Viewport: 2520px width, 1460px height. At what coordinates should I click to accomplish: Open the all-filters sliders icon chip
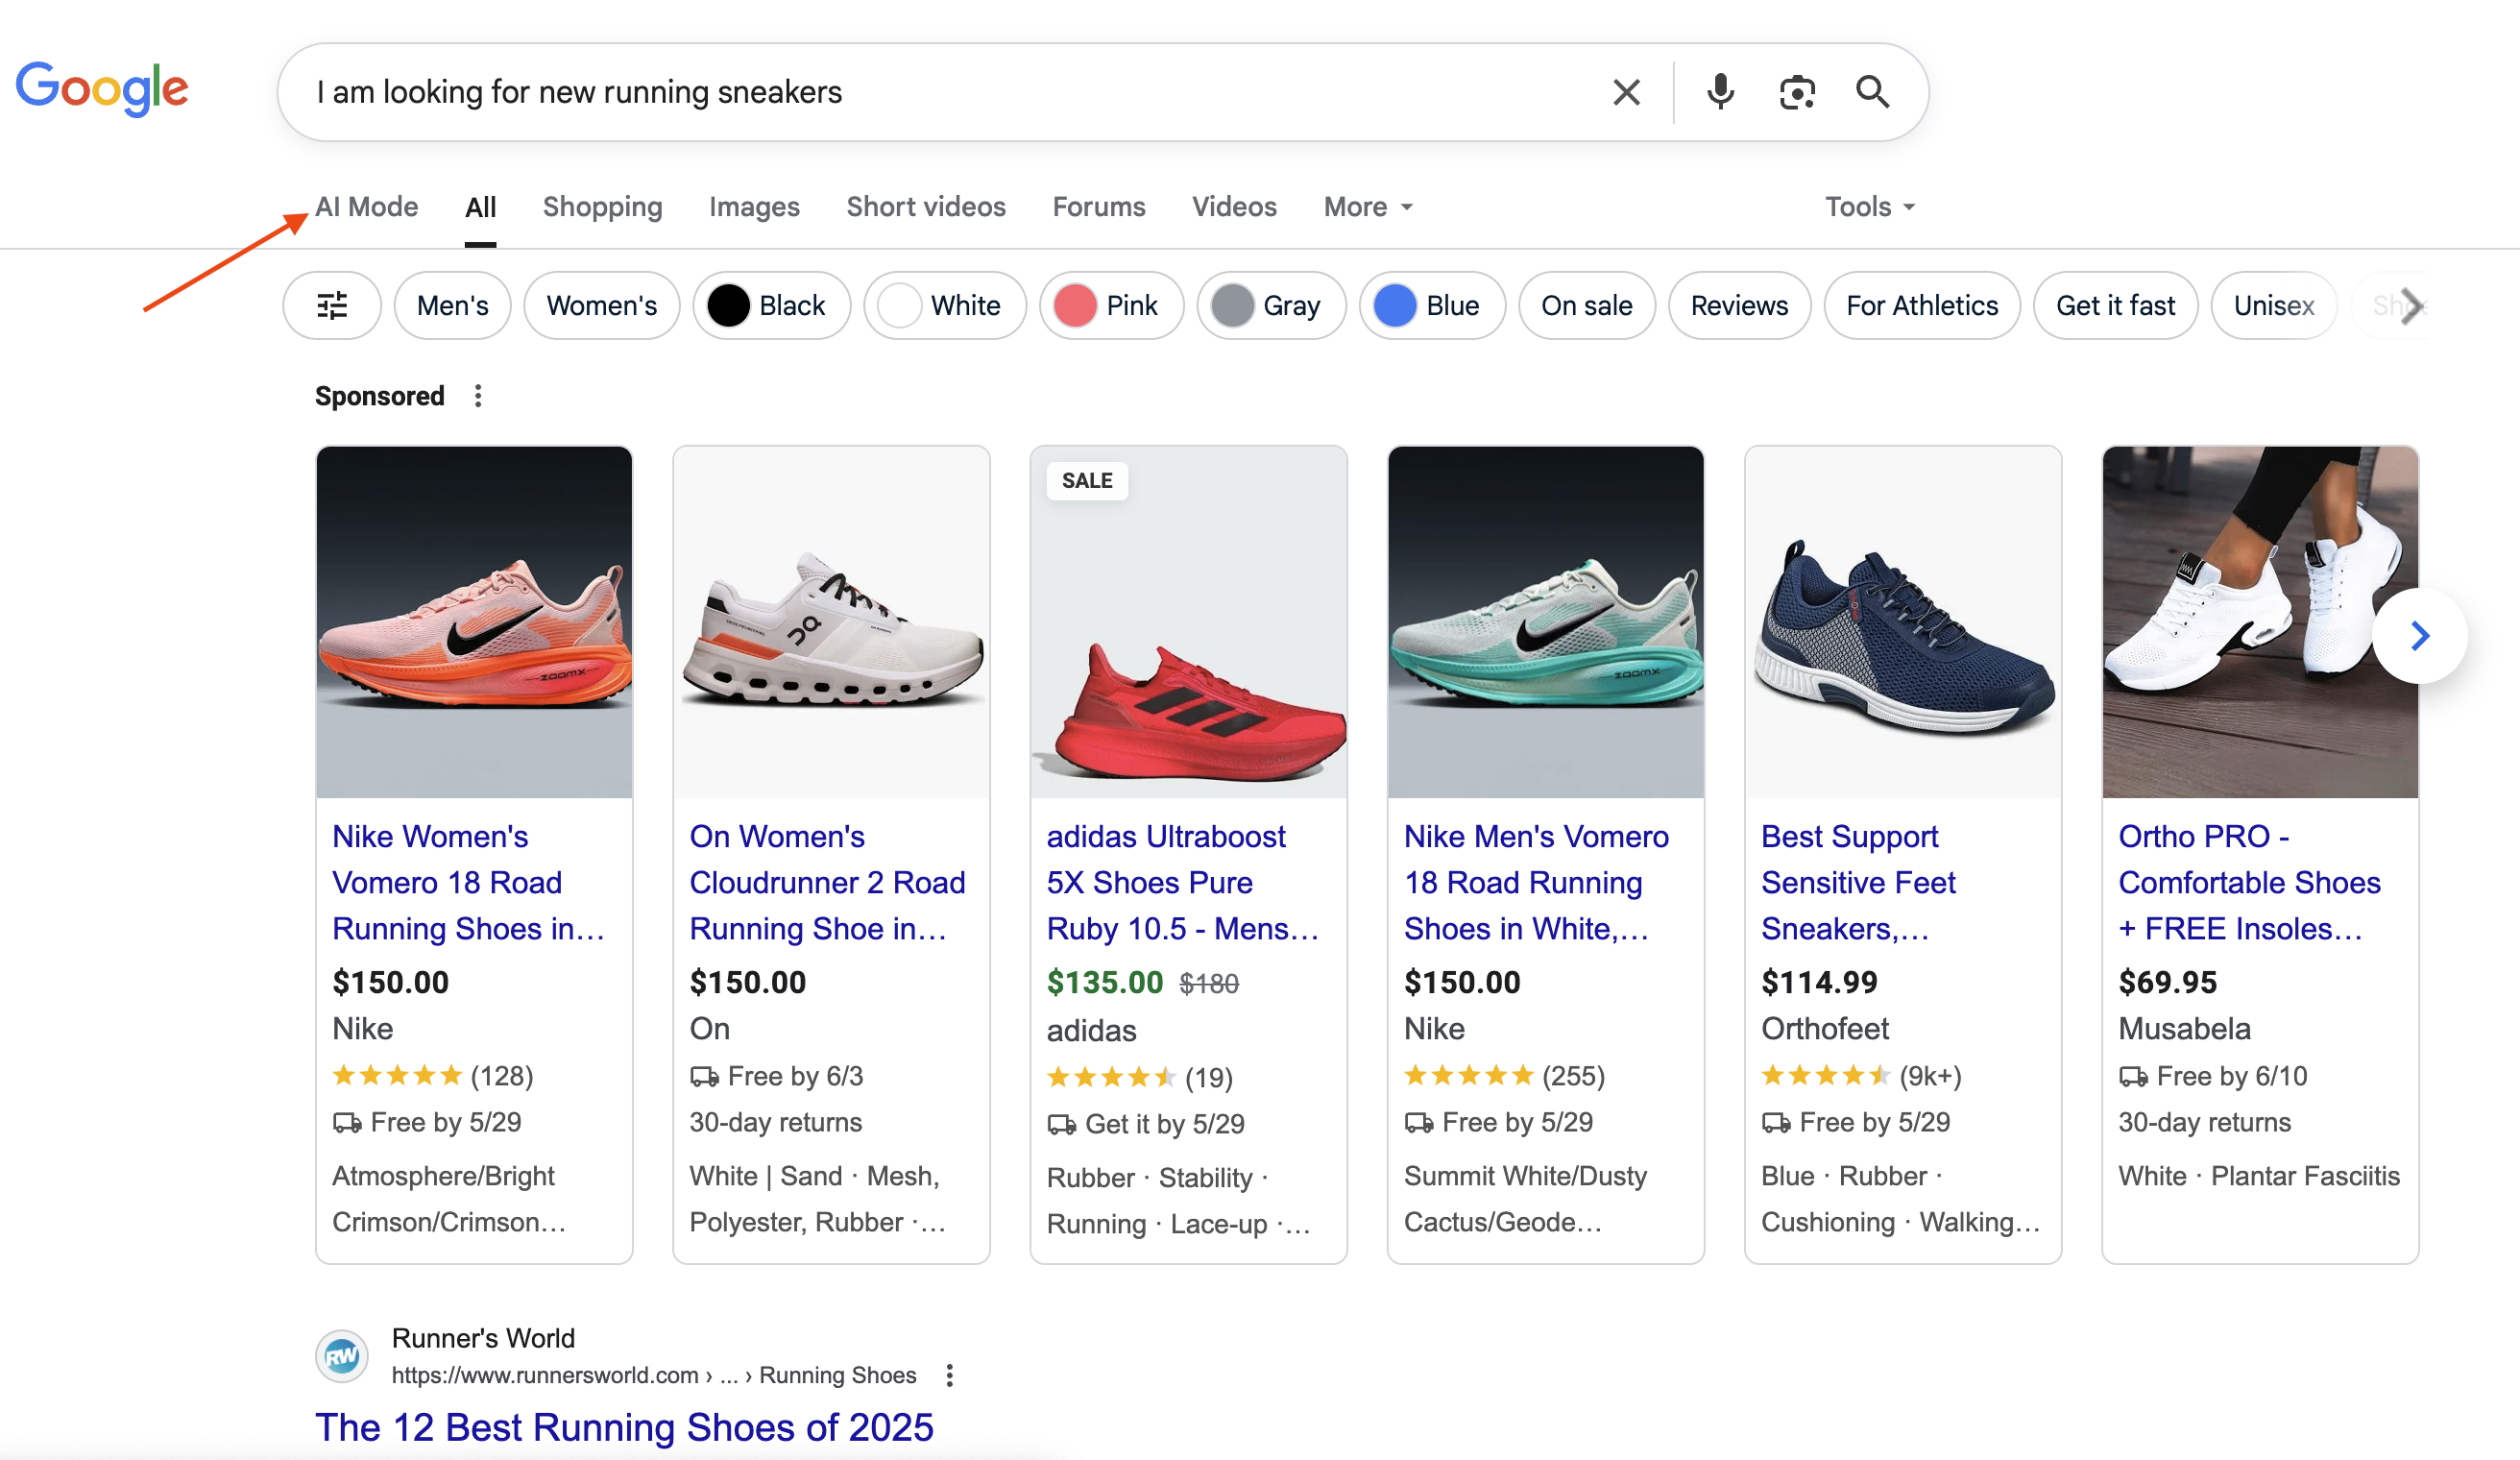[332, 305]
